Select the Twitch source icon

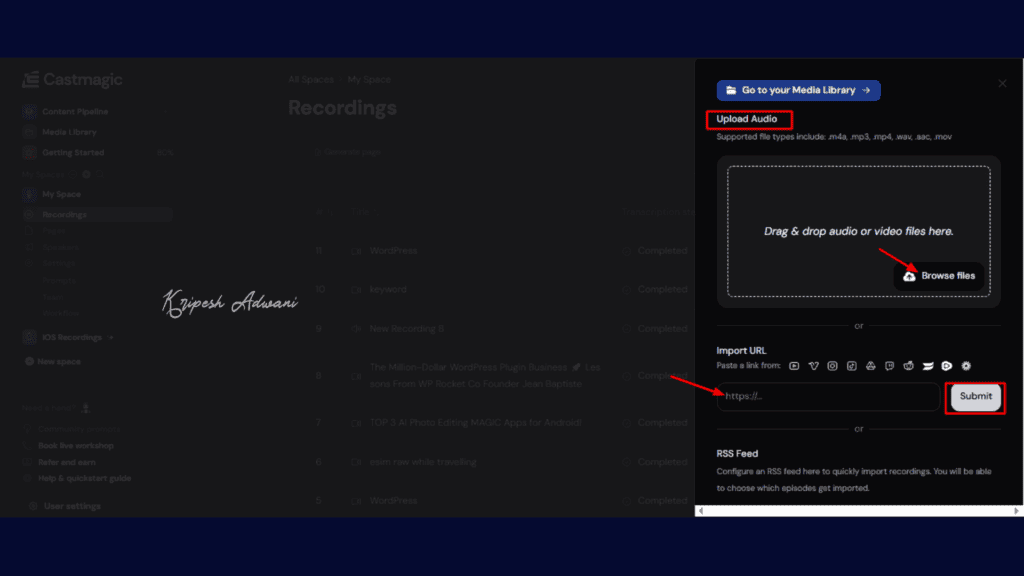tap(888, 365)
